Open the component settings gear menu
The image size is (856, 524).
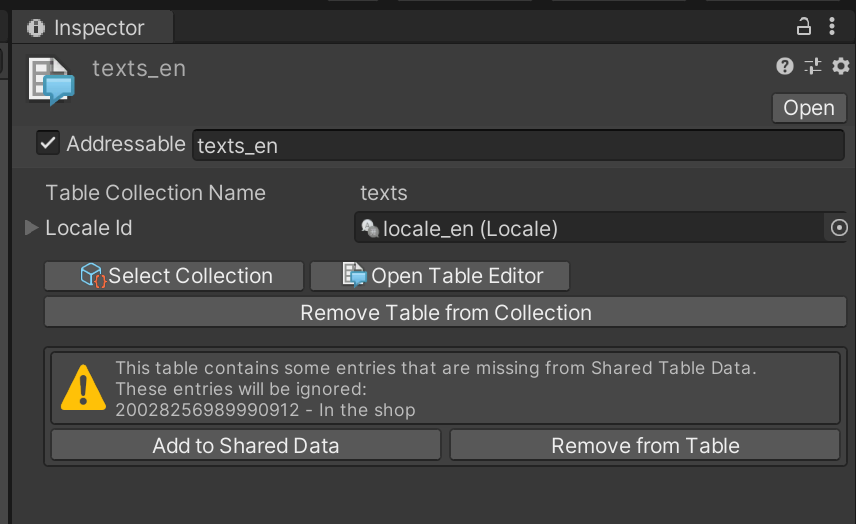pyautogui.click(x=839, y=67)
